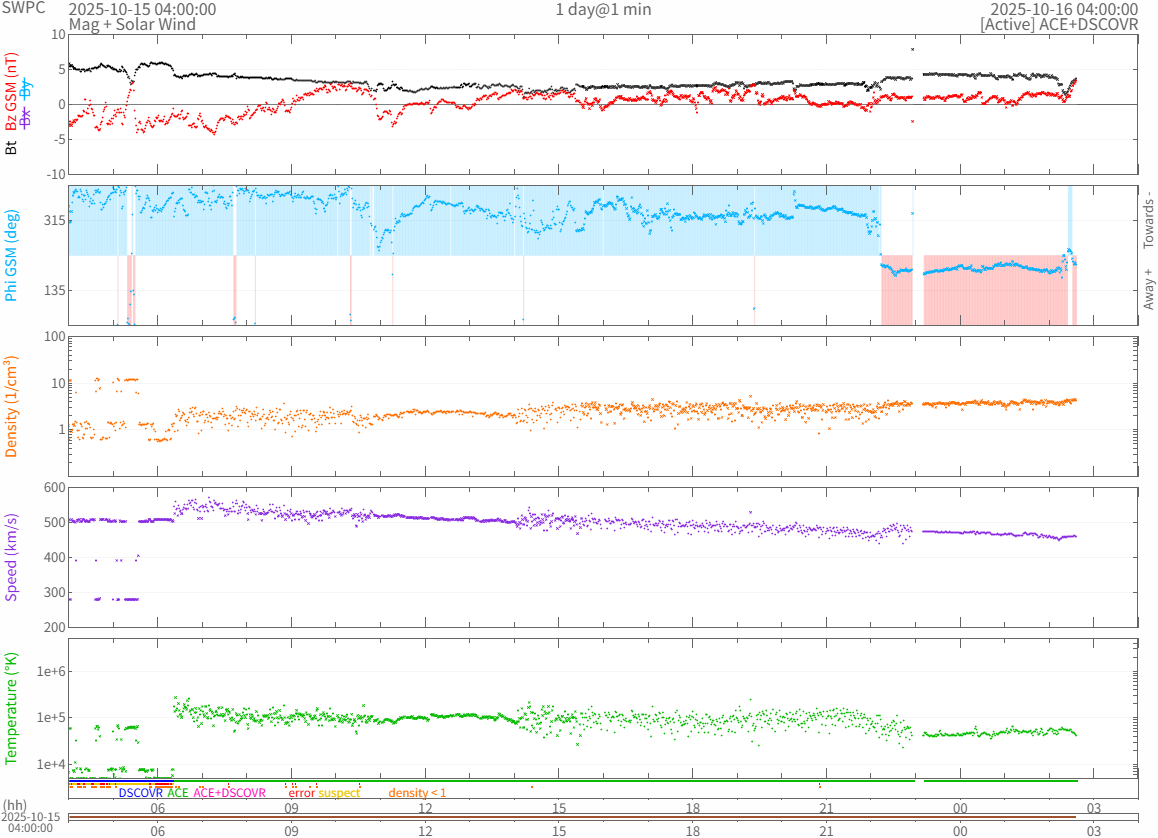Select the green ACE legend entry

tap(177, 793)
